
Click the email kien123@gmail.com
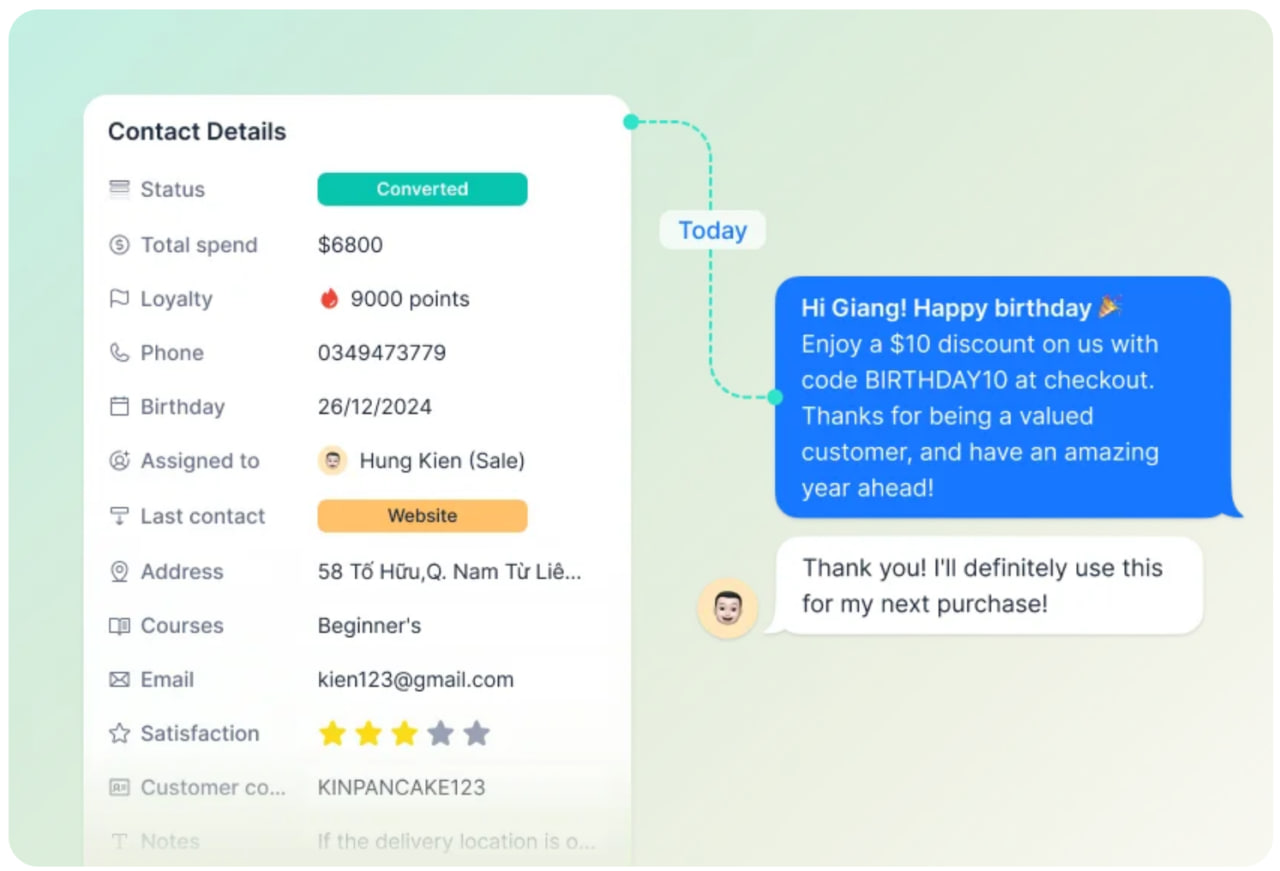pos(416,680)
